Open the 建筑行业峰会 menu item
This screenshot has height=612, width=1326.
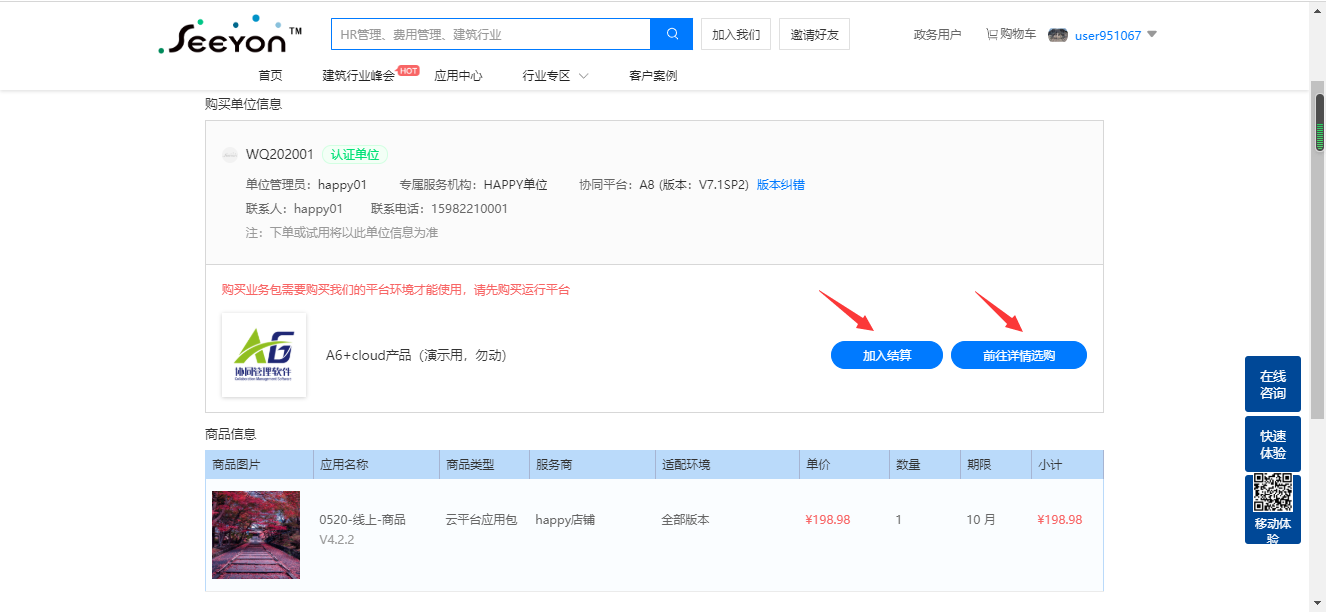tap(358, 76)
